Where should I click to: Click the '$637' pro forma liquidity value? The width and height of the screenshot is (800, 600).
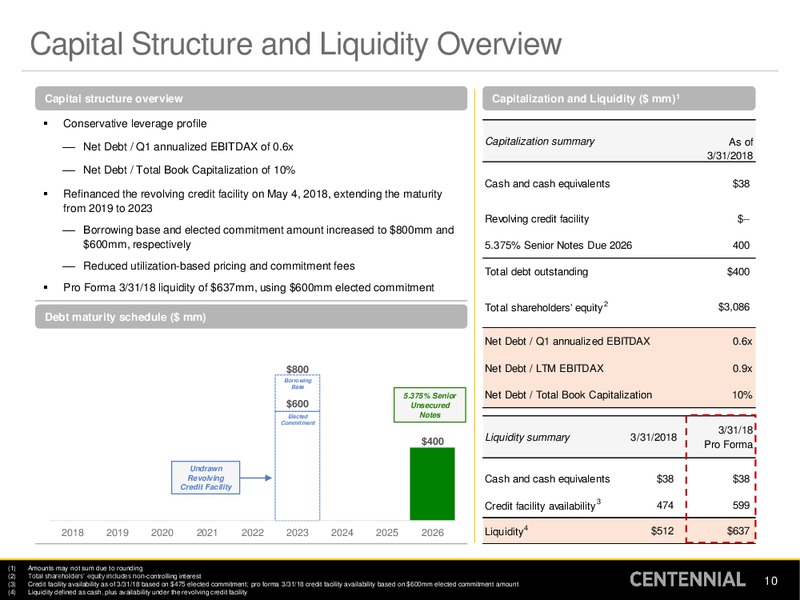(738, 531)
